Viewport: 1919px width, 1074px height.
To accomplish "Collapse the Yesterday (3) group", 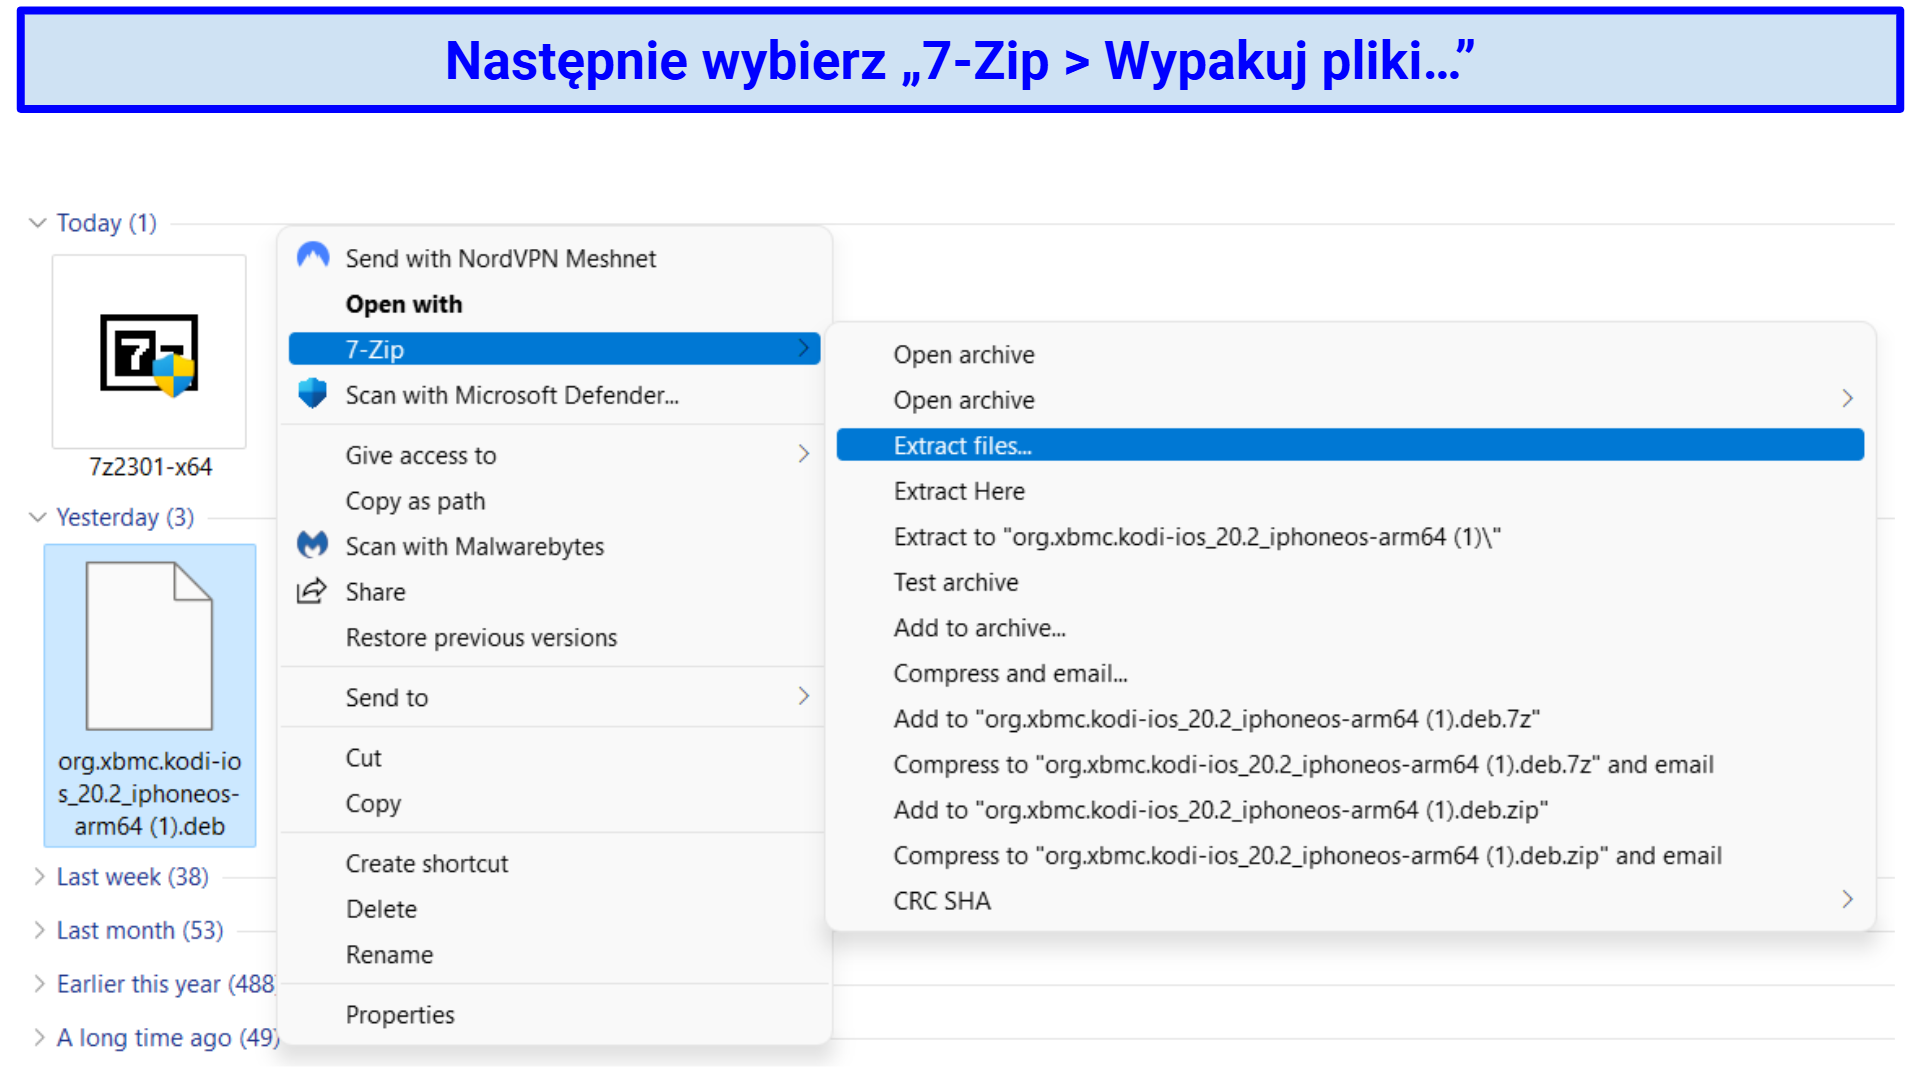I will [38, 517].
